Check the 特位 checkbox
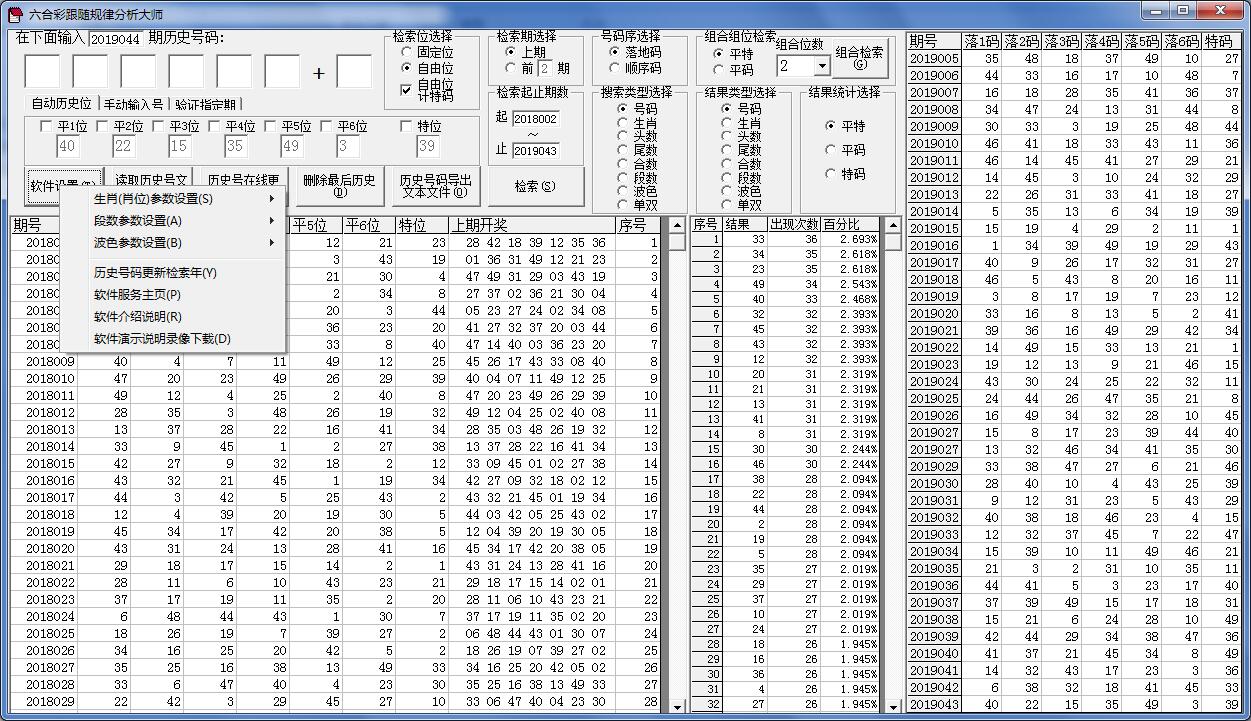 [406, 127]
